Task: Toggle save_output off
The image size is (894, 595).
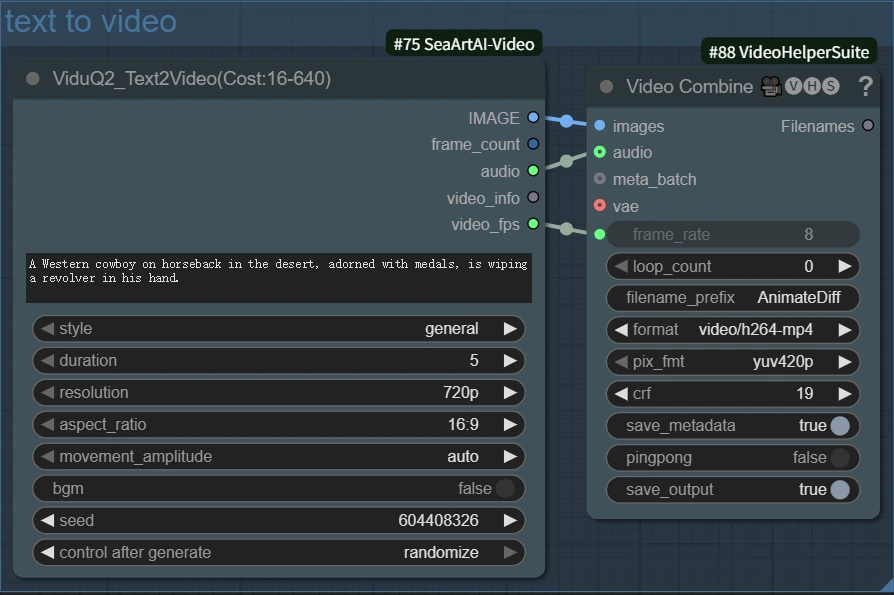Action: coord(840,490)
